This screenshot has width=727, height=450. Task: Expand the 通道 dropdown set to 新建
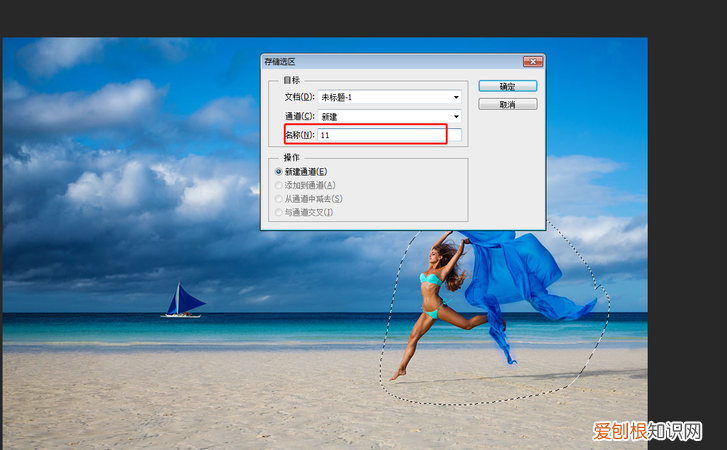click(388, 116)
